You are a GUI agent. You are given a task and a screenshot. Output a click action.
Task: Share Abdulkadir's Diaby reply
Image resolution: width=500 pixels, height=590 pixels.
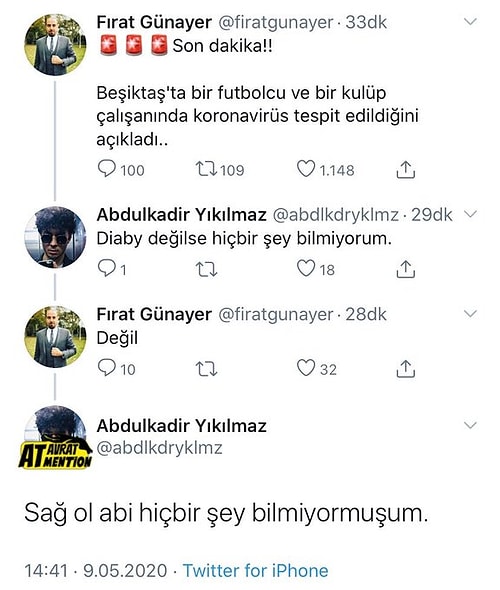406,269
